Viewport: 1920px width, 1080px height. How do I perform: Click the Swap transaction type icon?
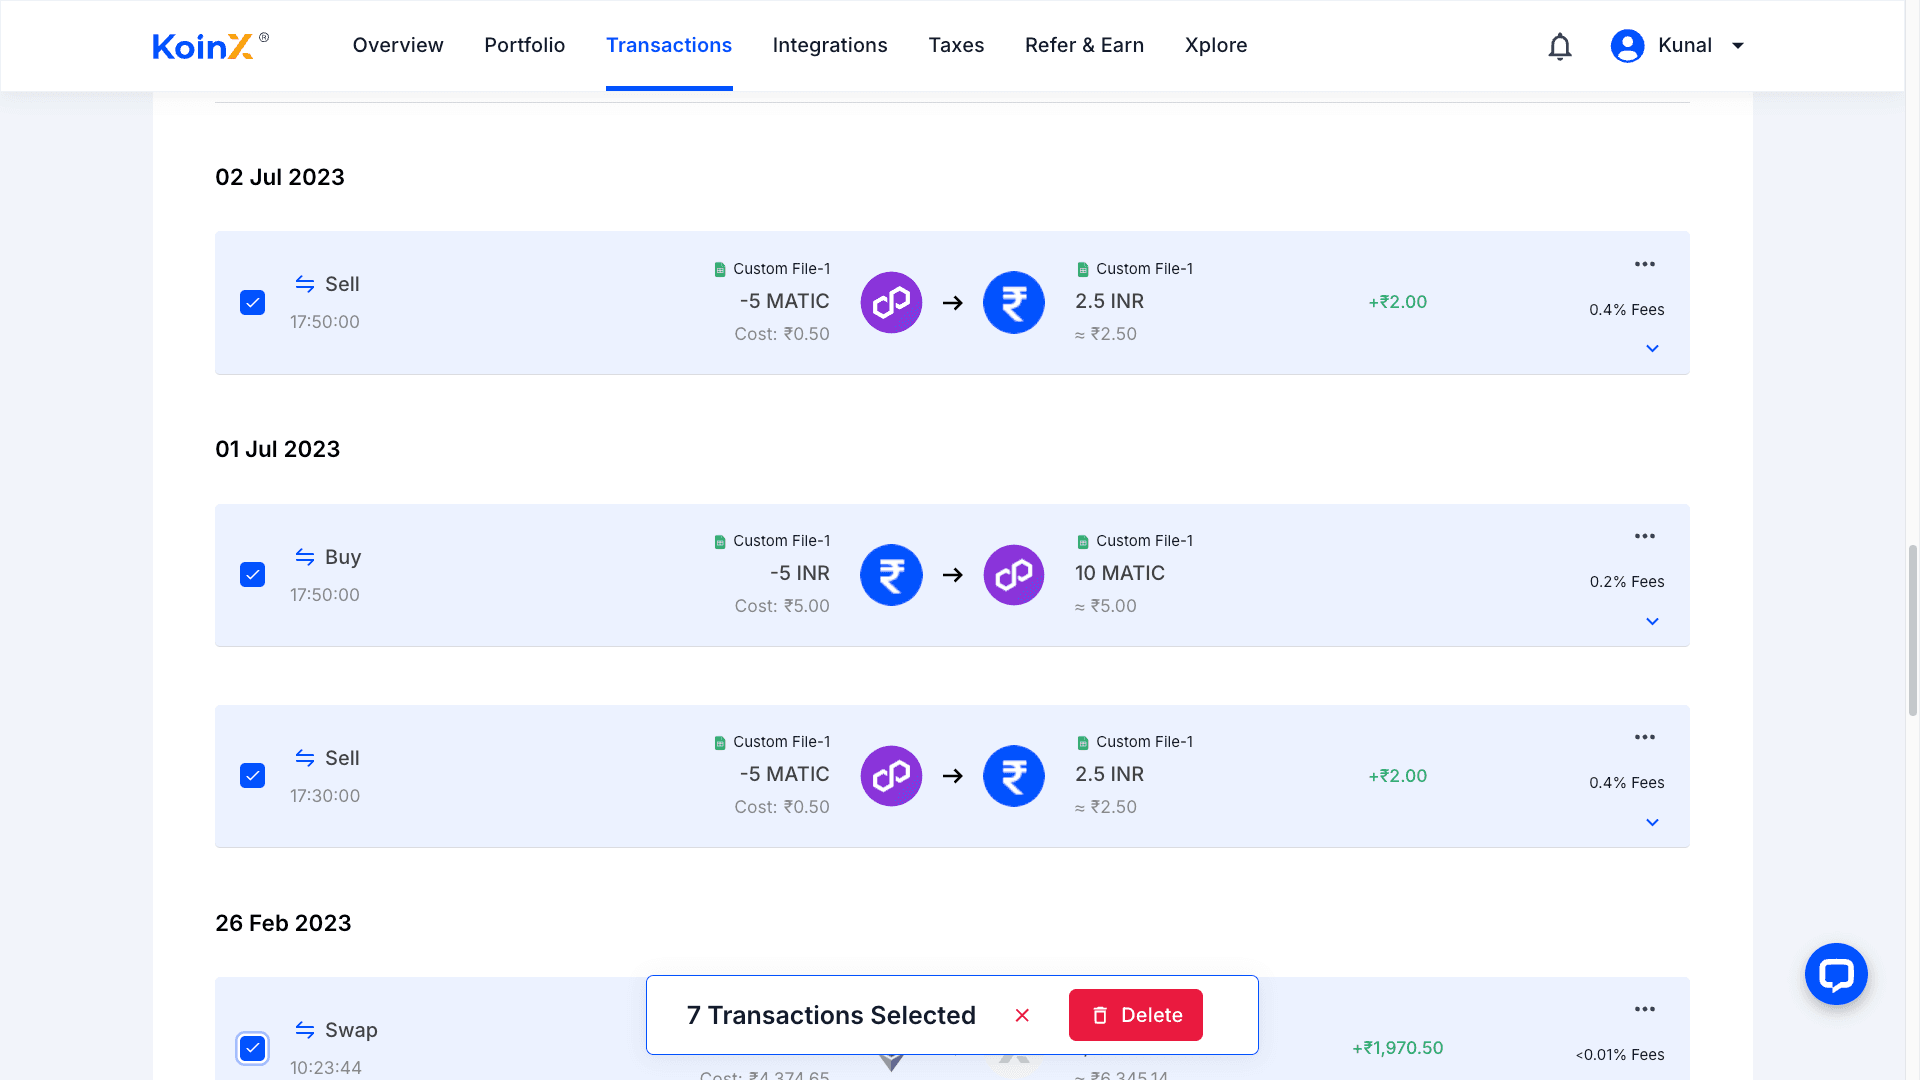[x=305, y=1030]
